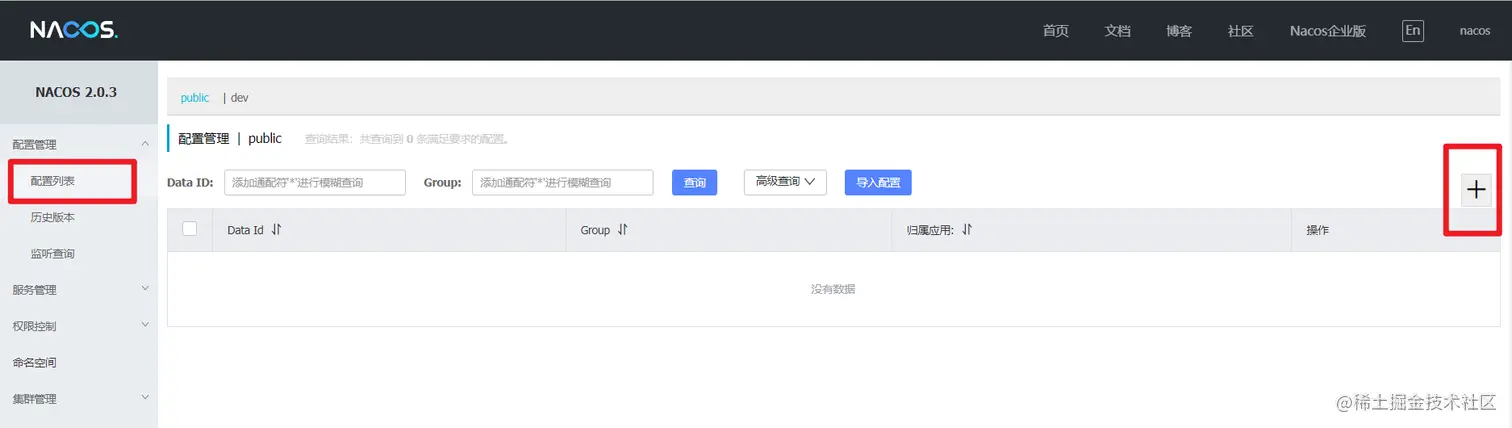1512x428 pixels.
Task: Tick the select-all checkbox in table header
Action: [x=190, y=229]
